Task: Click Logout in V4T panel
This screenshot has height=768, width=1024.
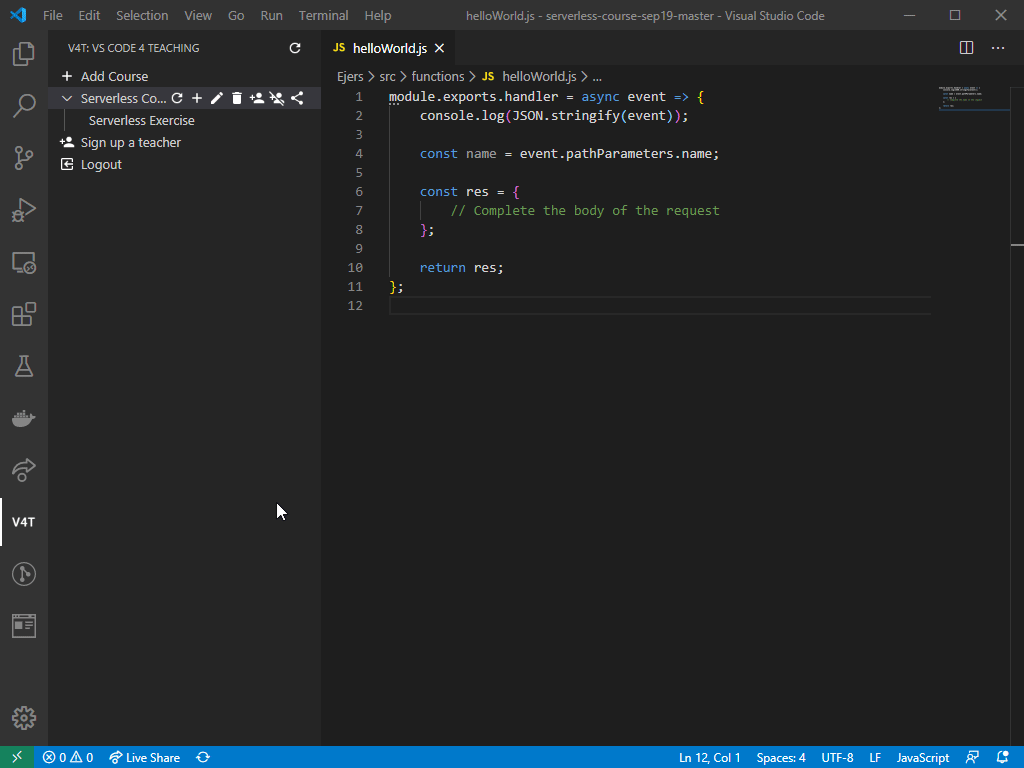Action: tap(101, 165)
